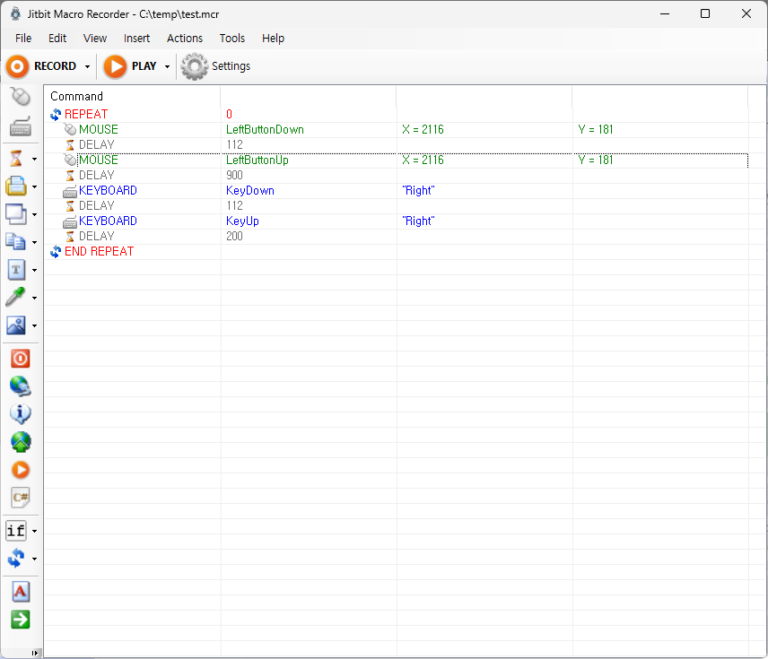
Task: Expand the sidebar via the bottom chevron
Action: pyautogui.click(x=34, y=653)
